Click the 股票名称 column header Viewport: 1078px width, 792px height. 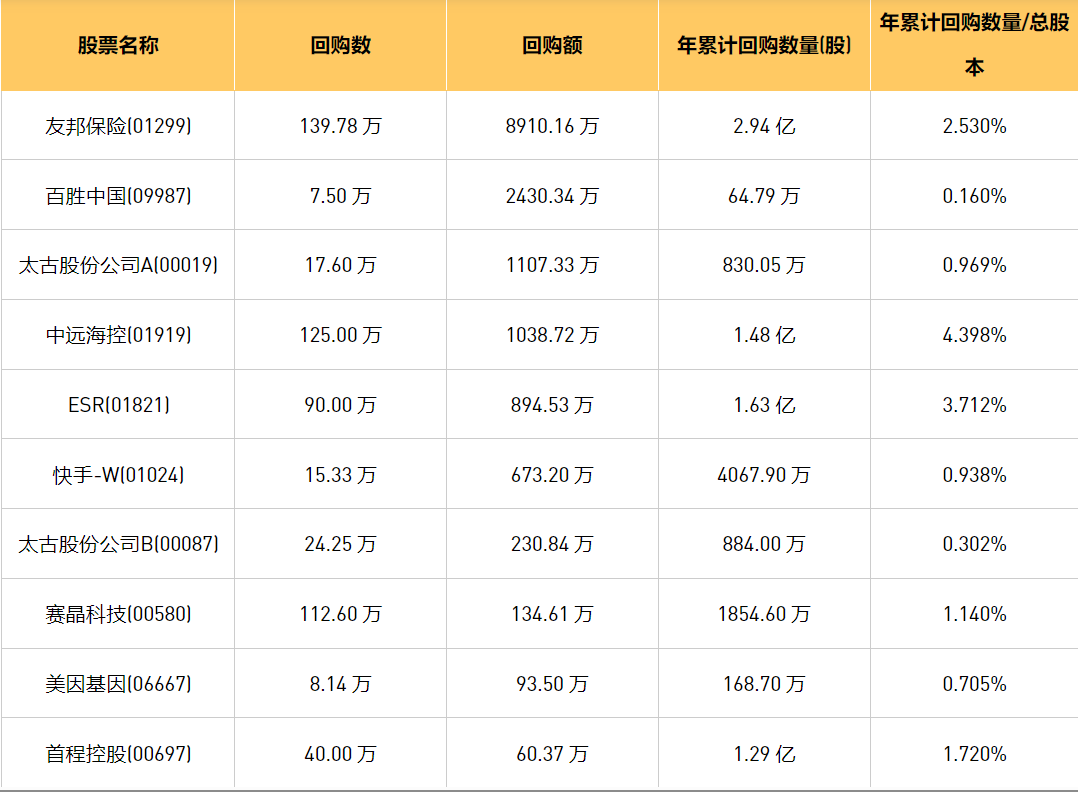point(118,46)
